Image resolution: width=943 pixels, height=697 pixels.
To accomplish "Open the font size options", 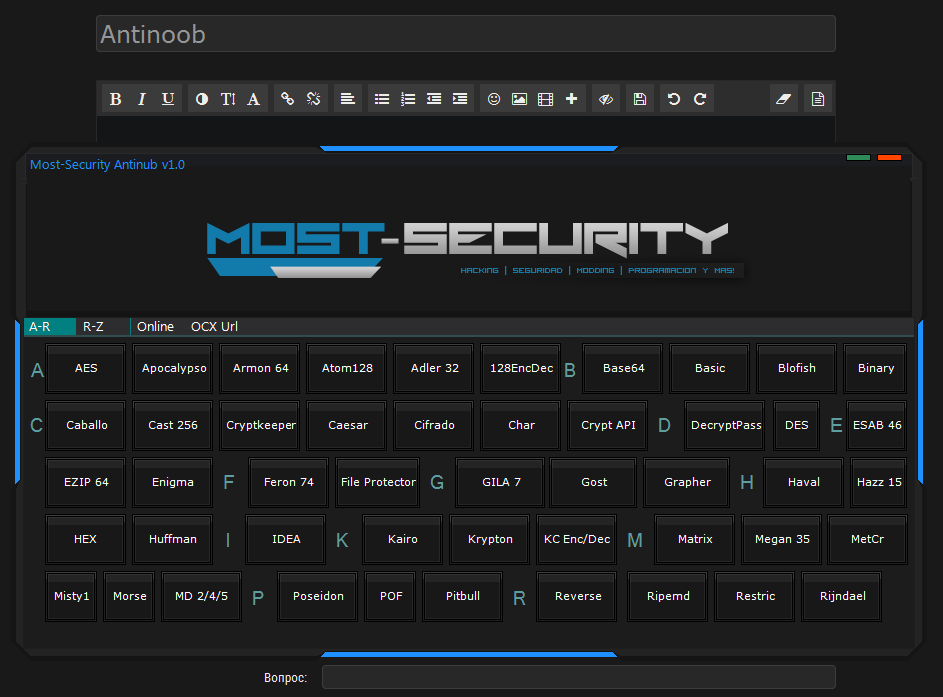I will pyautogui.click(x=228, y=99).
